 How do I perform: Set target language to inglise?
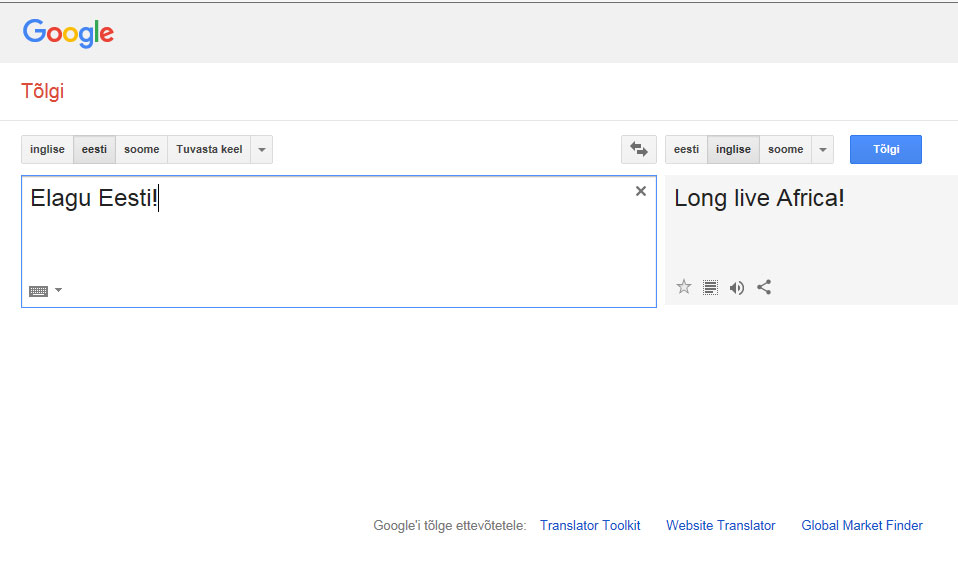pyautogui.click(x=733, y=149)
